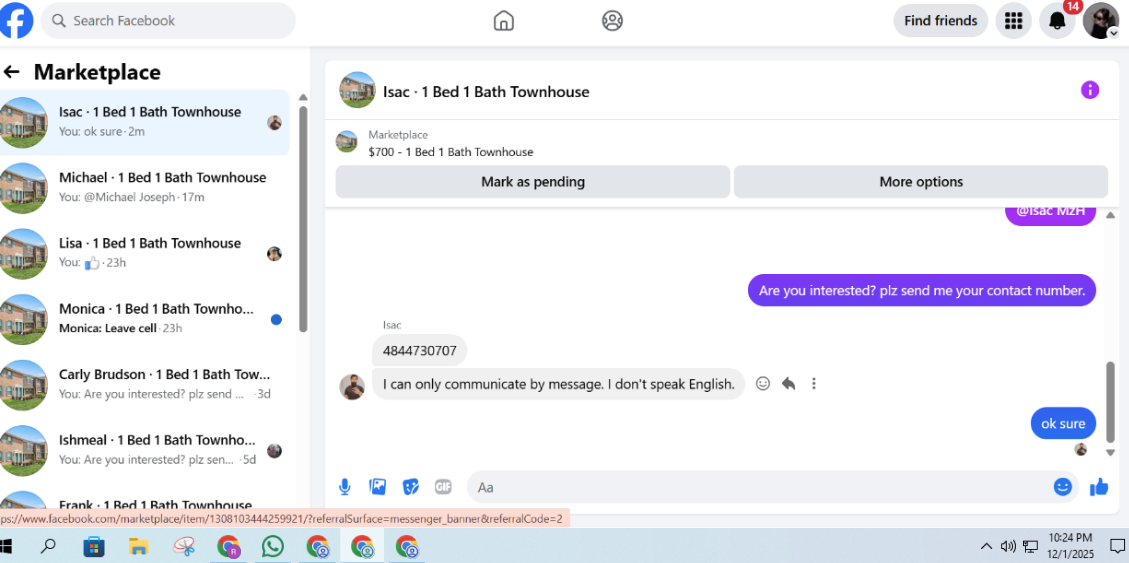Click the Find friends button

(940, 21)
